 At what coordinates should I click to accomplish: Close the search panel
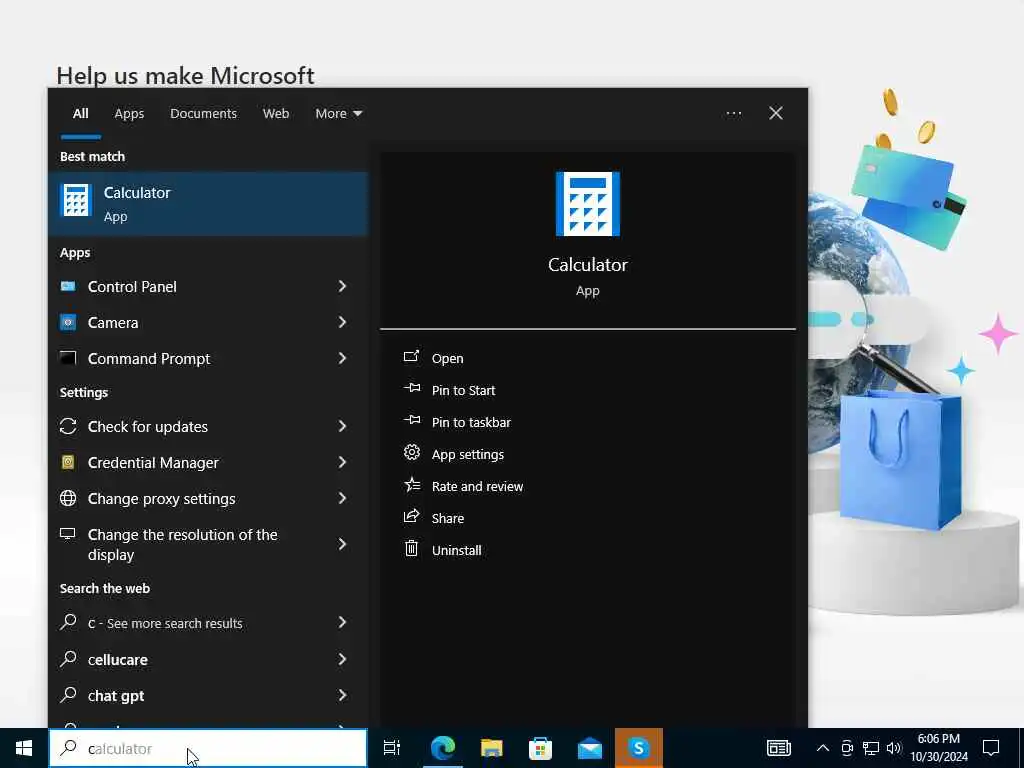tap(775, 114)
